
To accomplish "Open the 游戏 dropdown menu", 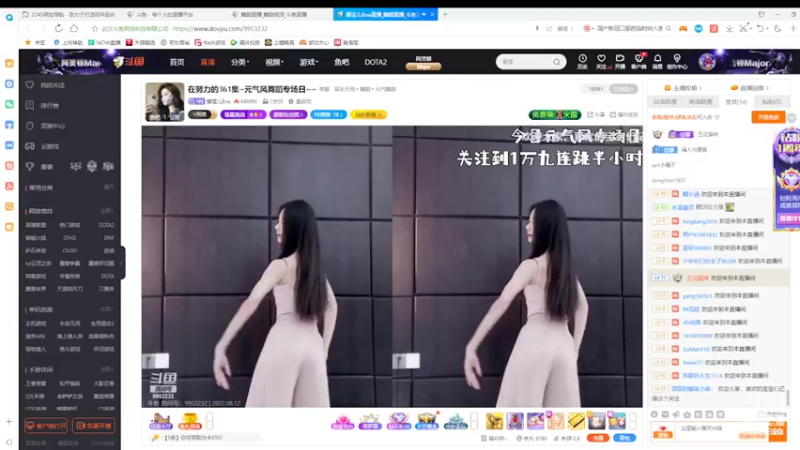I will (x=309, y=62).
